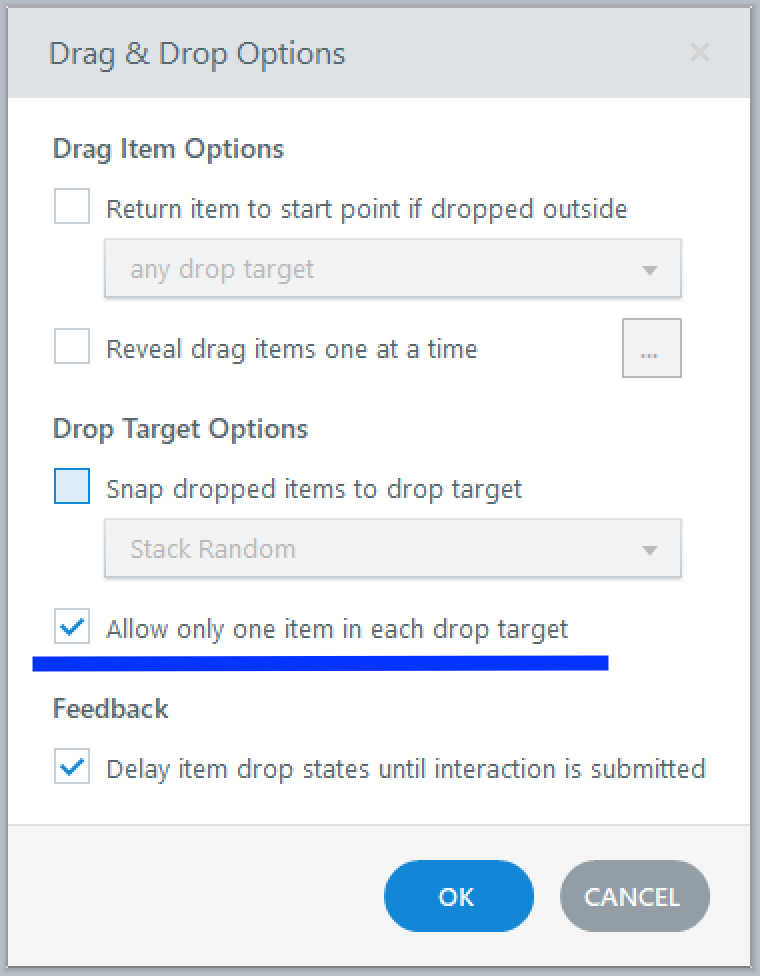The height and width of the screenshot is (976, 760).
Task: Click the 'Allow only one item in each drop target' label
Action: pos(336,629)
